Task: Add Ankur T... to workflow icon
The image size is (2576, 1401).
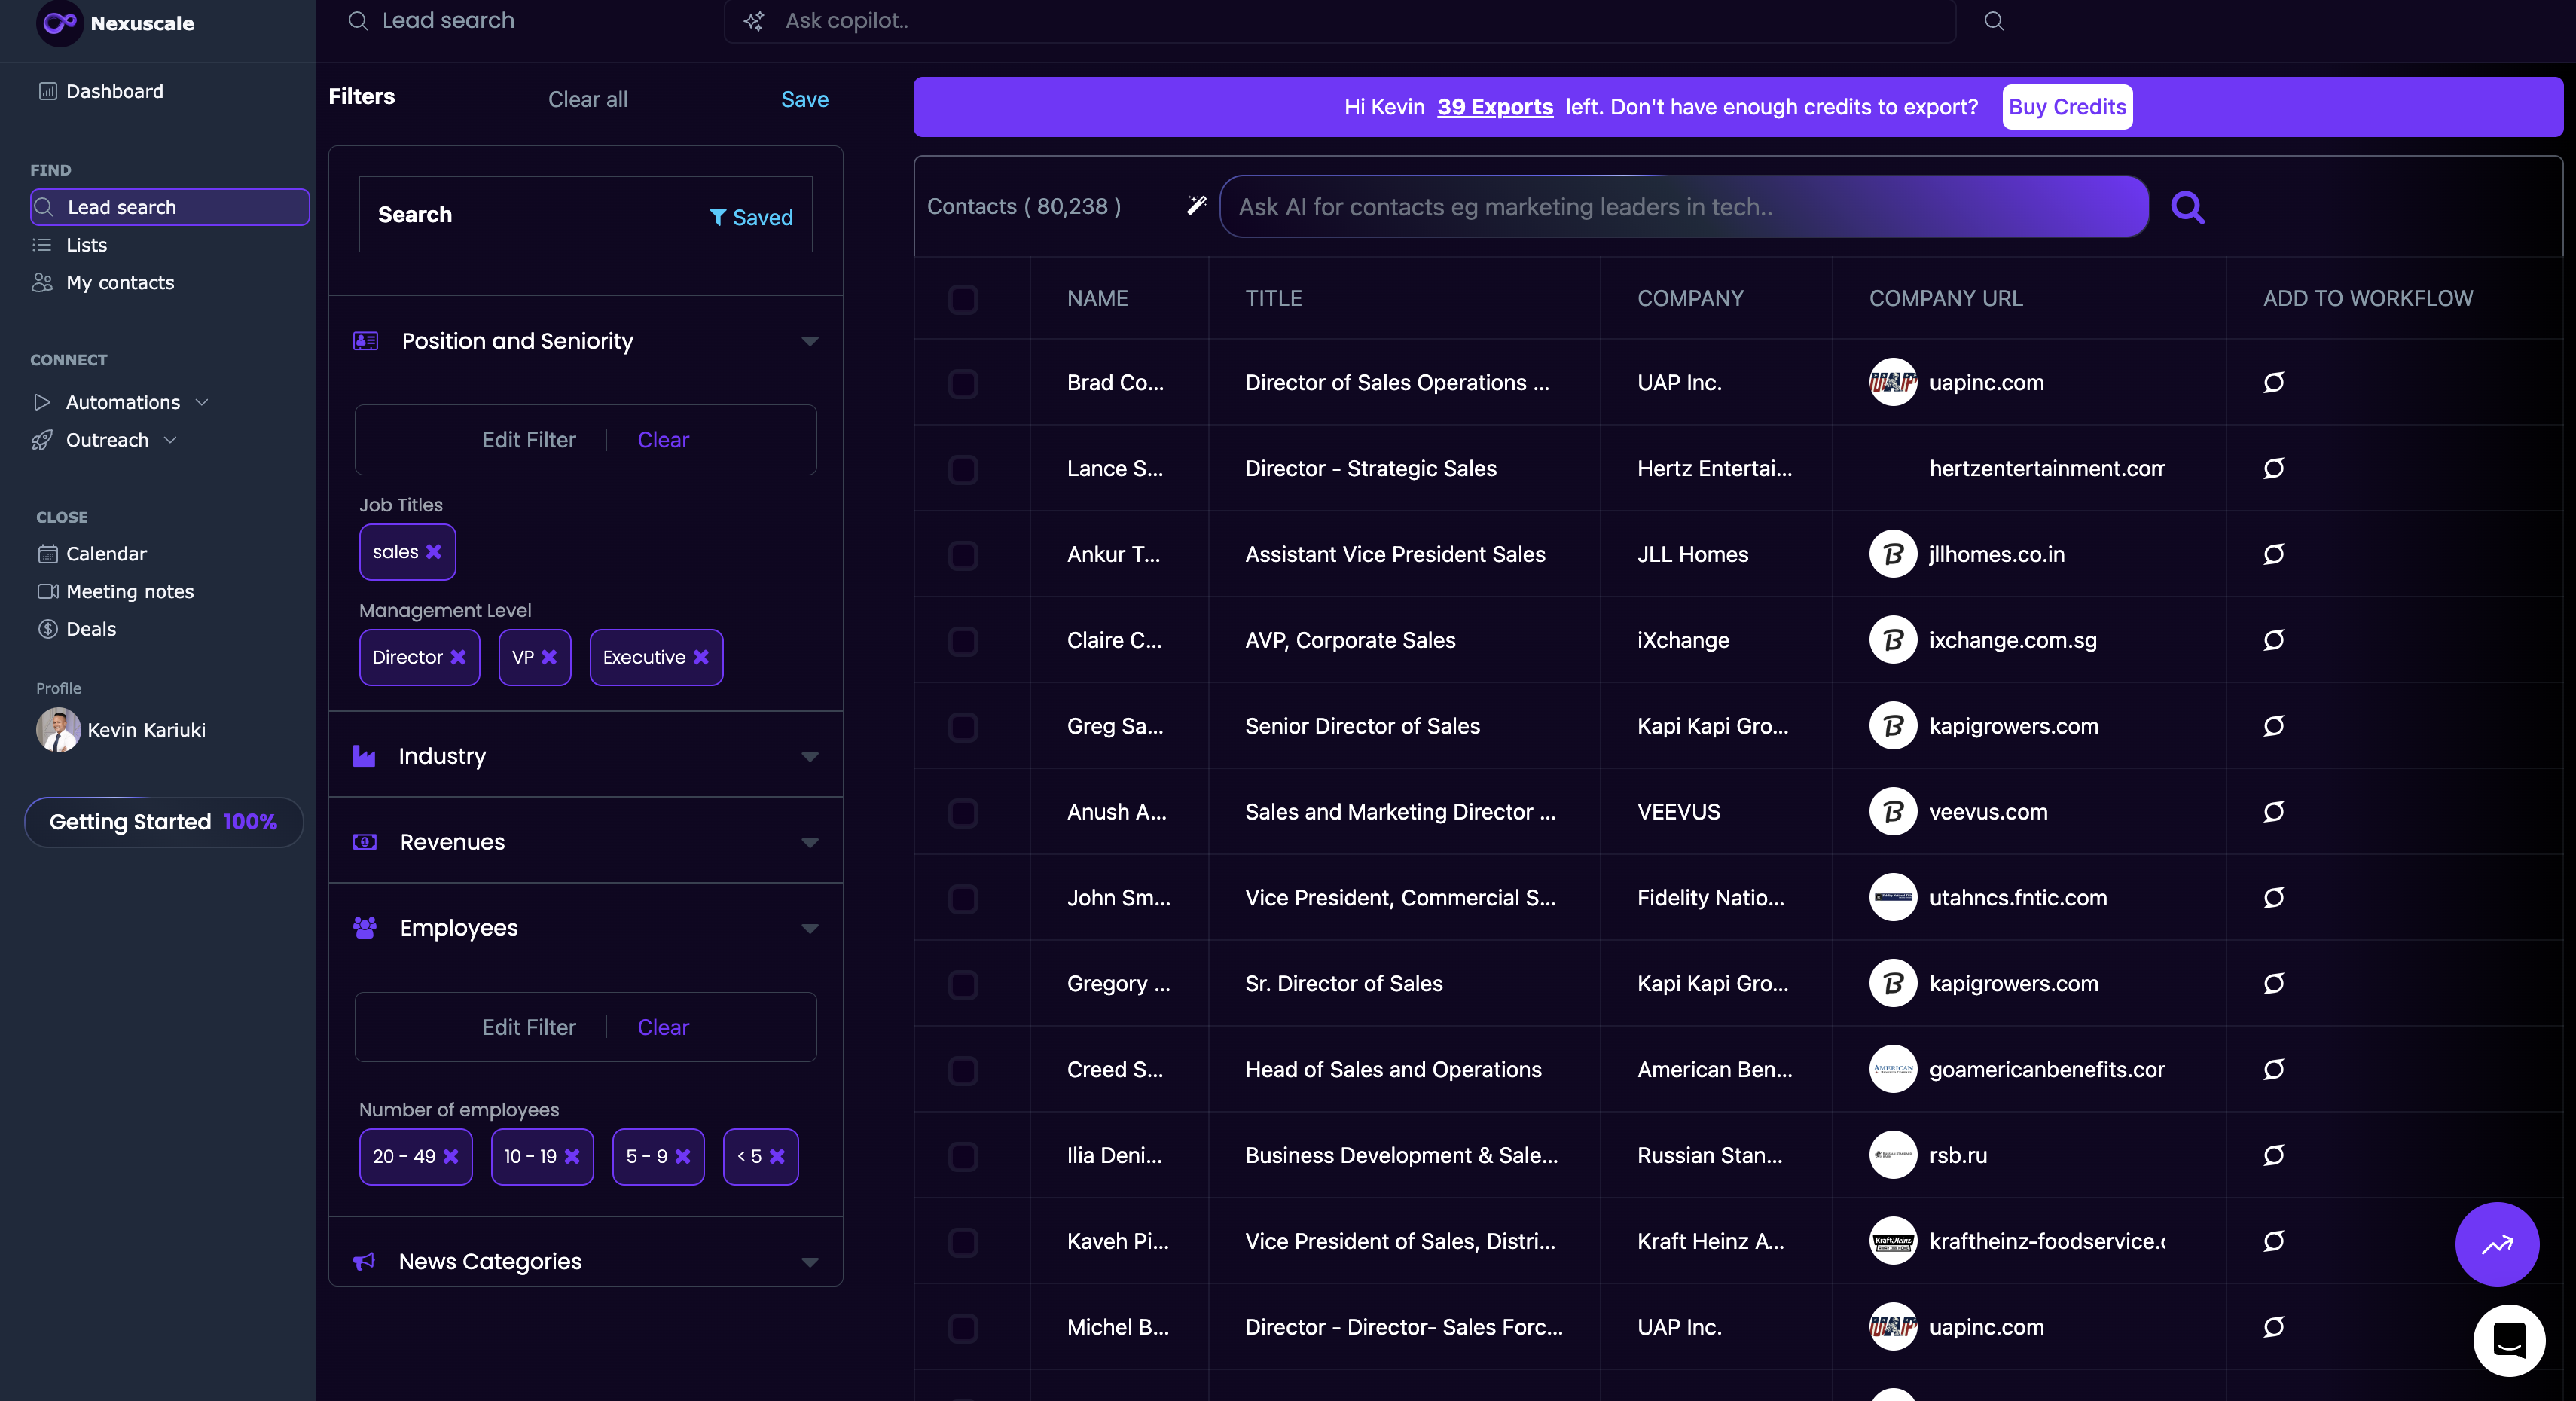Action: coord(2273,554)
